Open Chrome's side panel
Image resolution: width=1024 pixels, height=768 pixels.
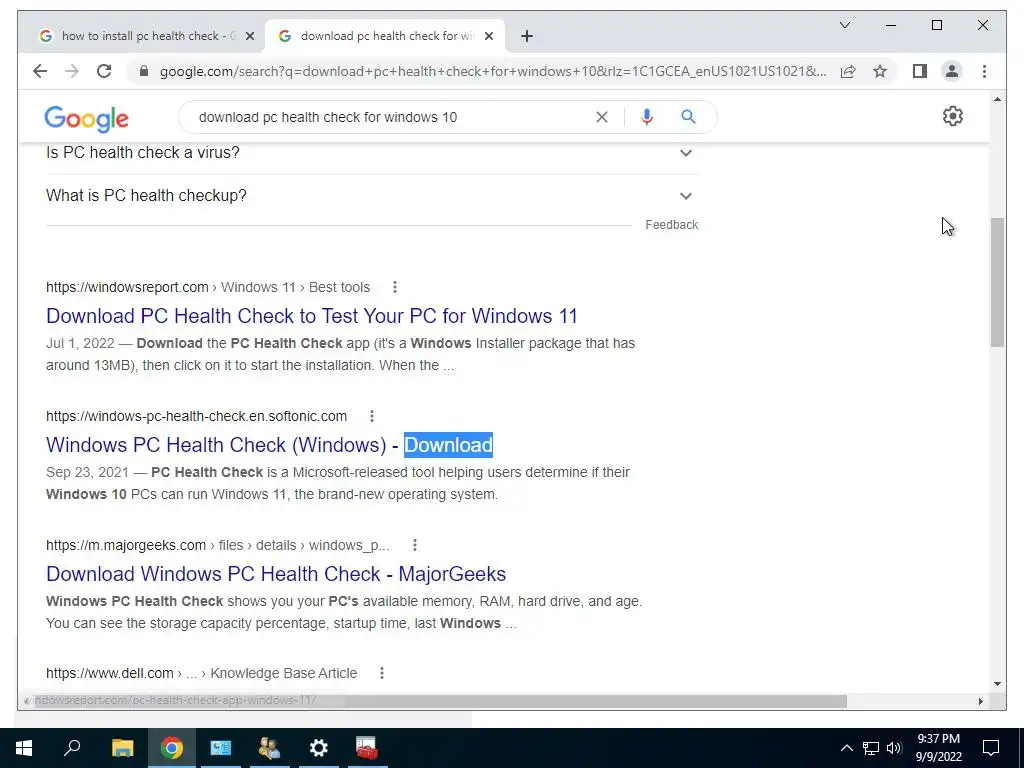(x=920, y=71)
